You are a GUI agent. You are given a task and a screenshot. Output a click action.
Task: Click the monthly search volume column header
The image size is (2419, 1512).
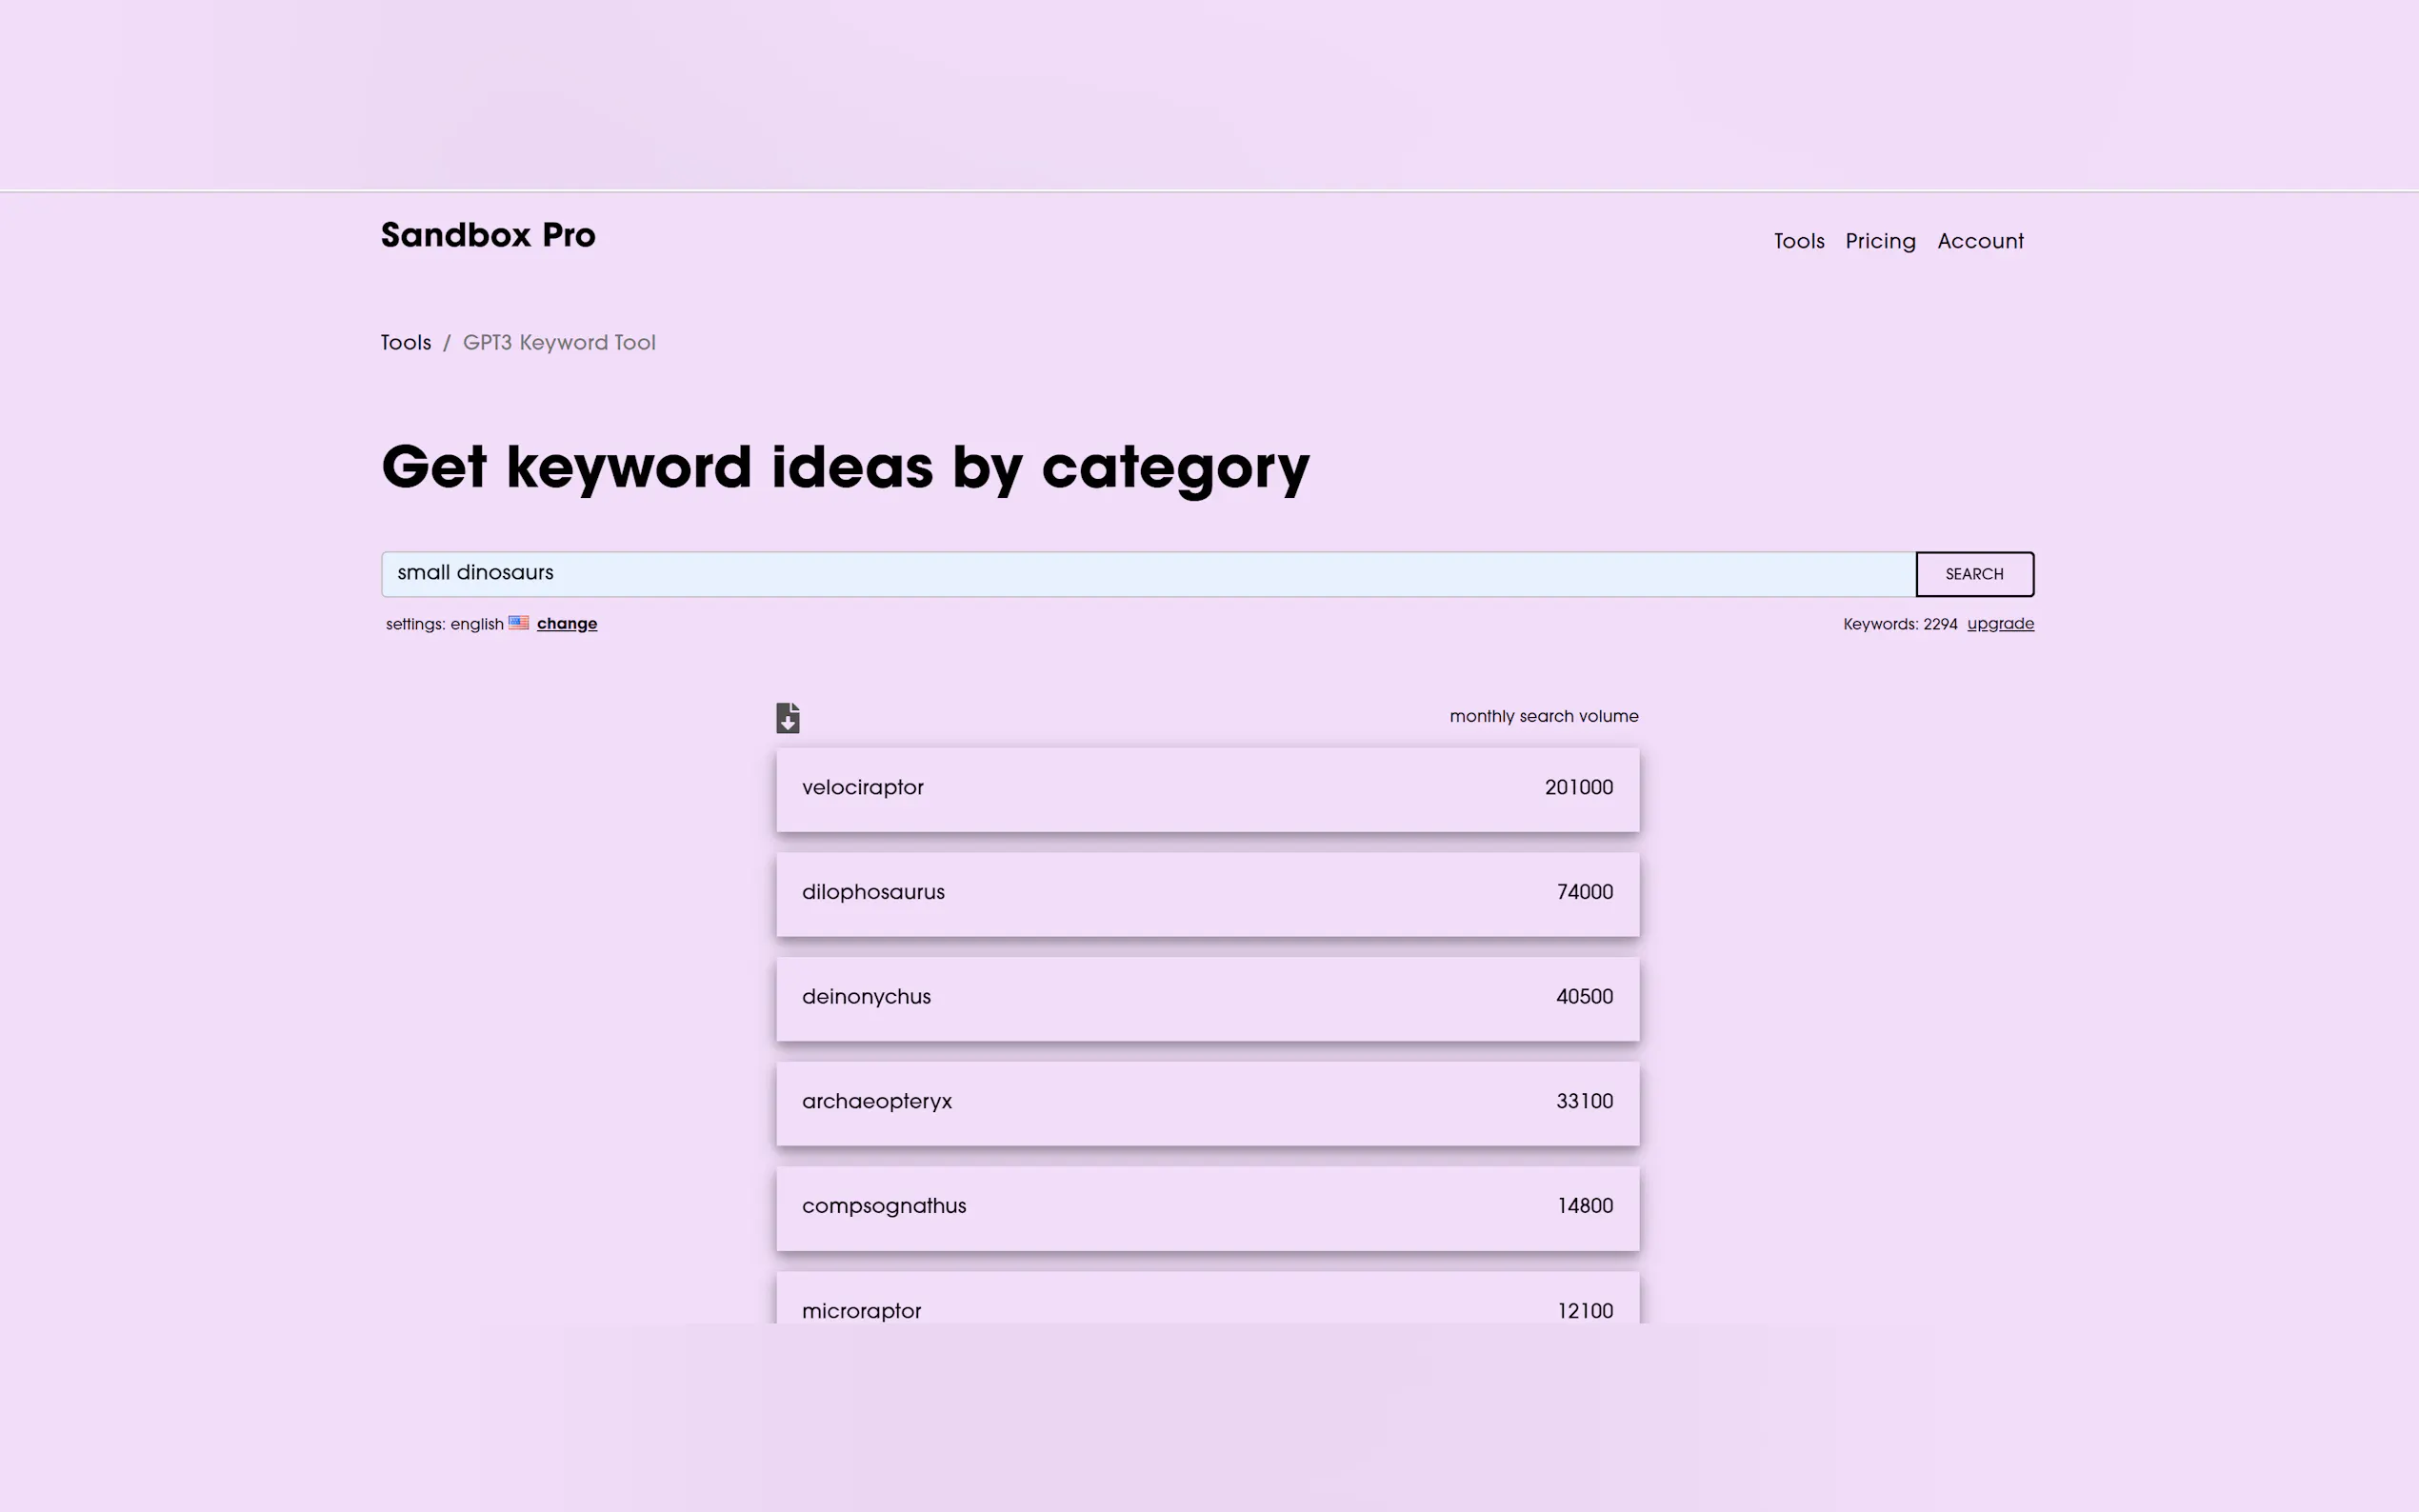coord(1543,717)
